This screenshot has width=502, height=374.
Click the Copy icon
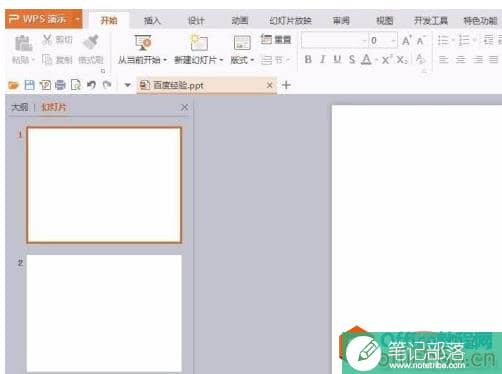point(47,60)
